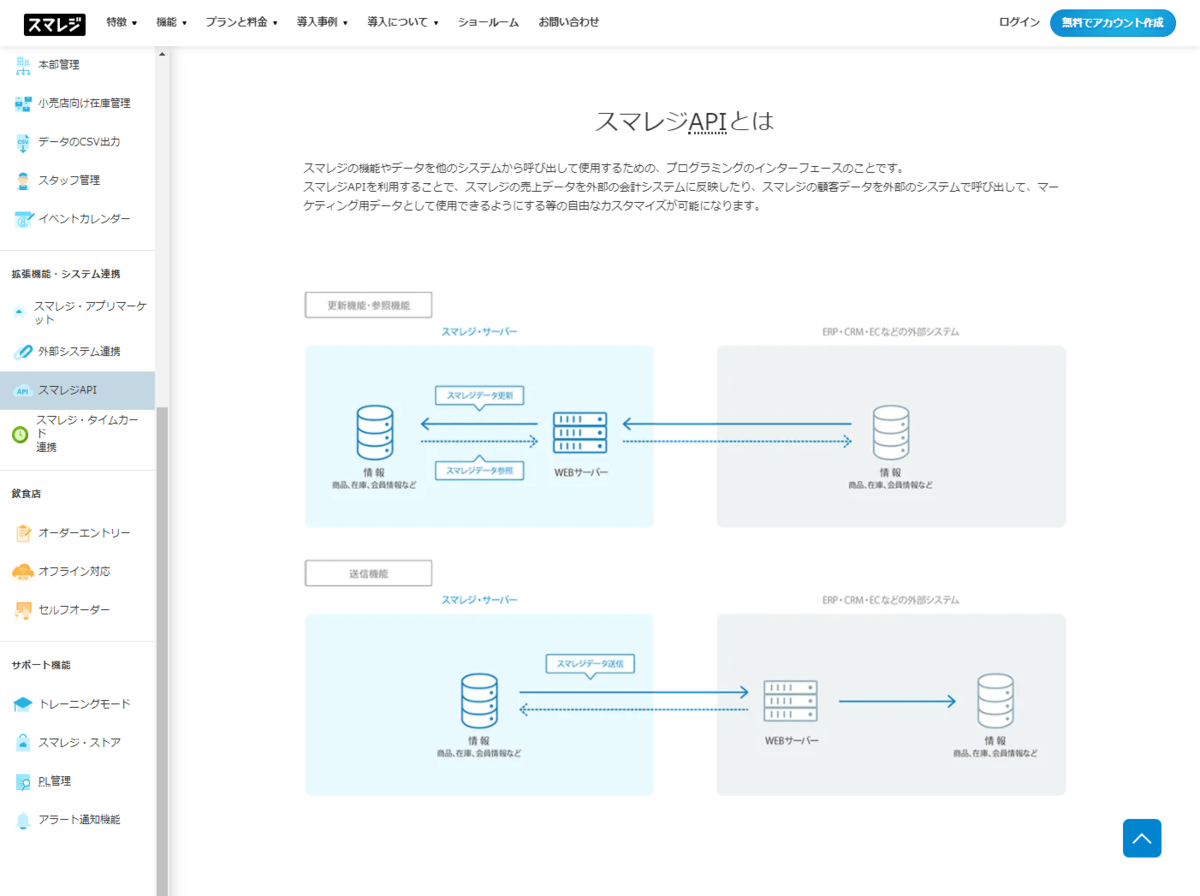
Task: Click the 外部システム連携 link icon
Action: tap(22, 352)
